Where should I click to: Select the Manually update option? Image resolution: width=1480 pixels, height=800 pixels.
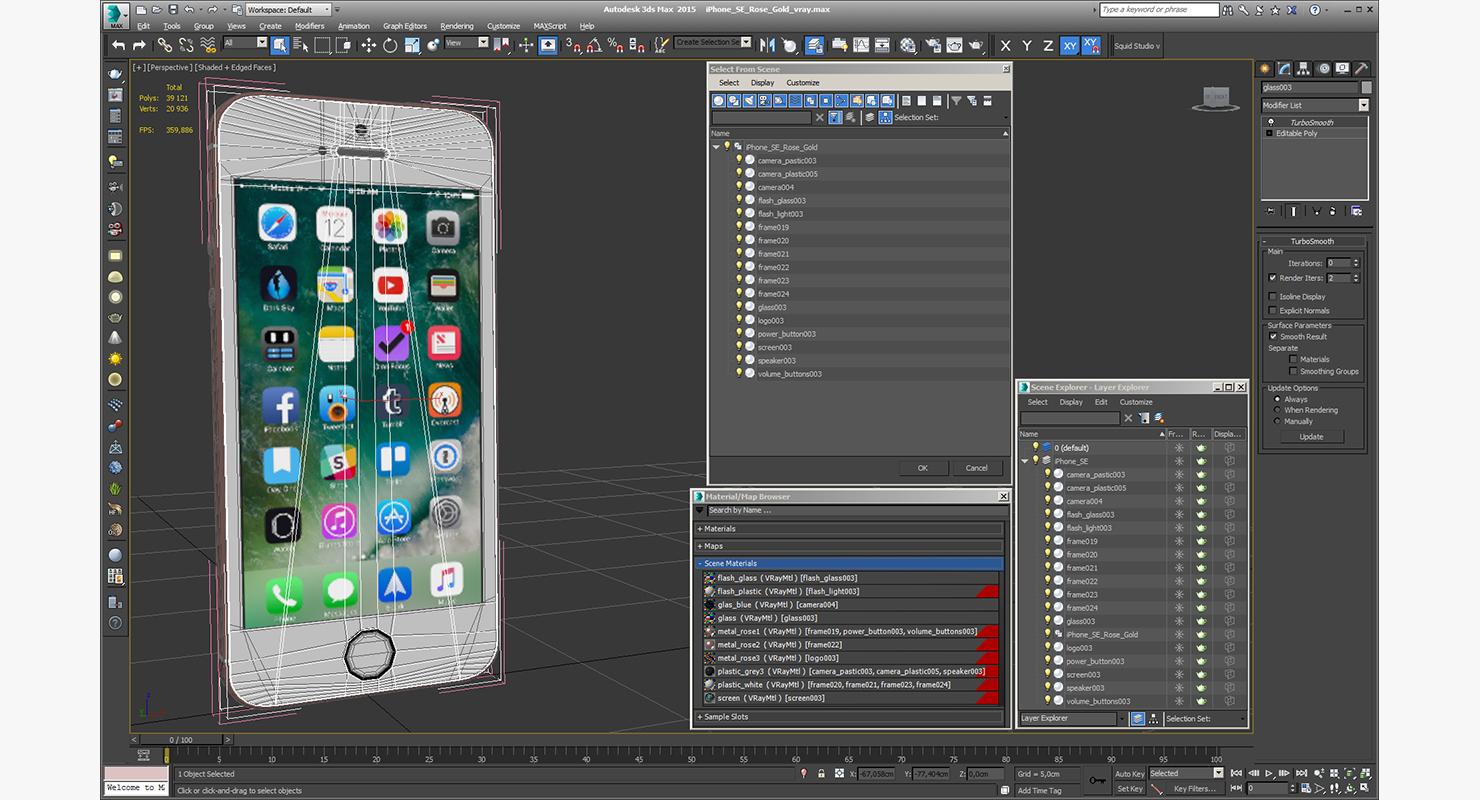(1277, 421)
